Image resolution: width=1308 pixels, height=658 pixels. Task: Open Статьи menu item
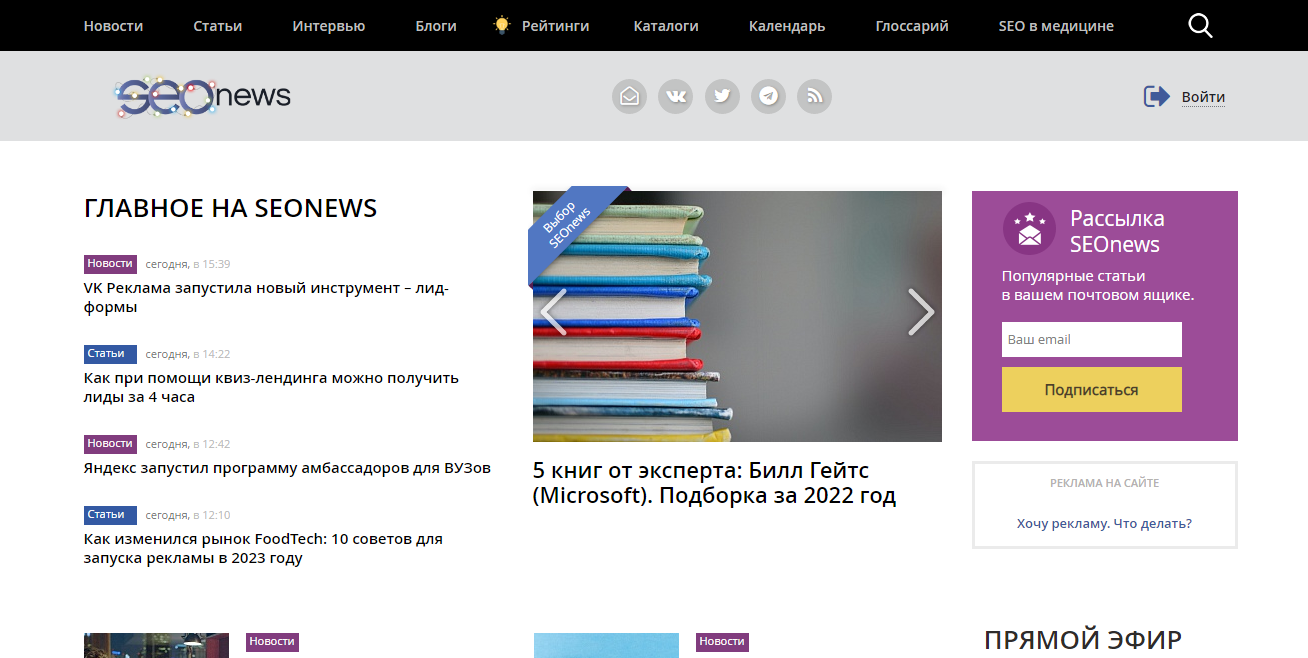[218, 26]
